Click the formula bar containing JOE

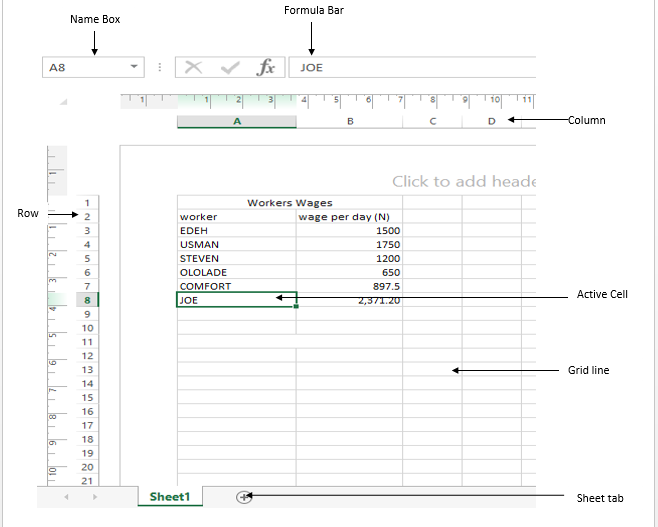pos(412,67)
